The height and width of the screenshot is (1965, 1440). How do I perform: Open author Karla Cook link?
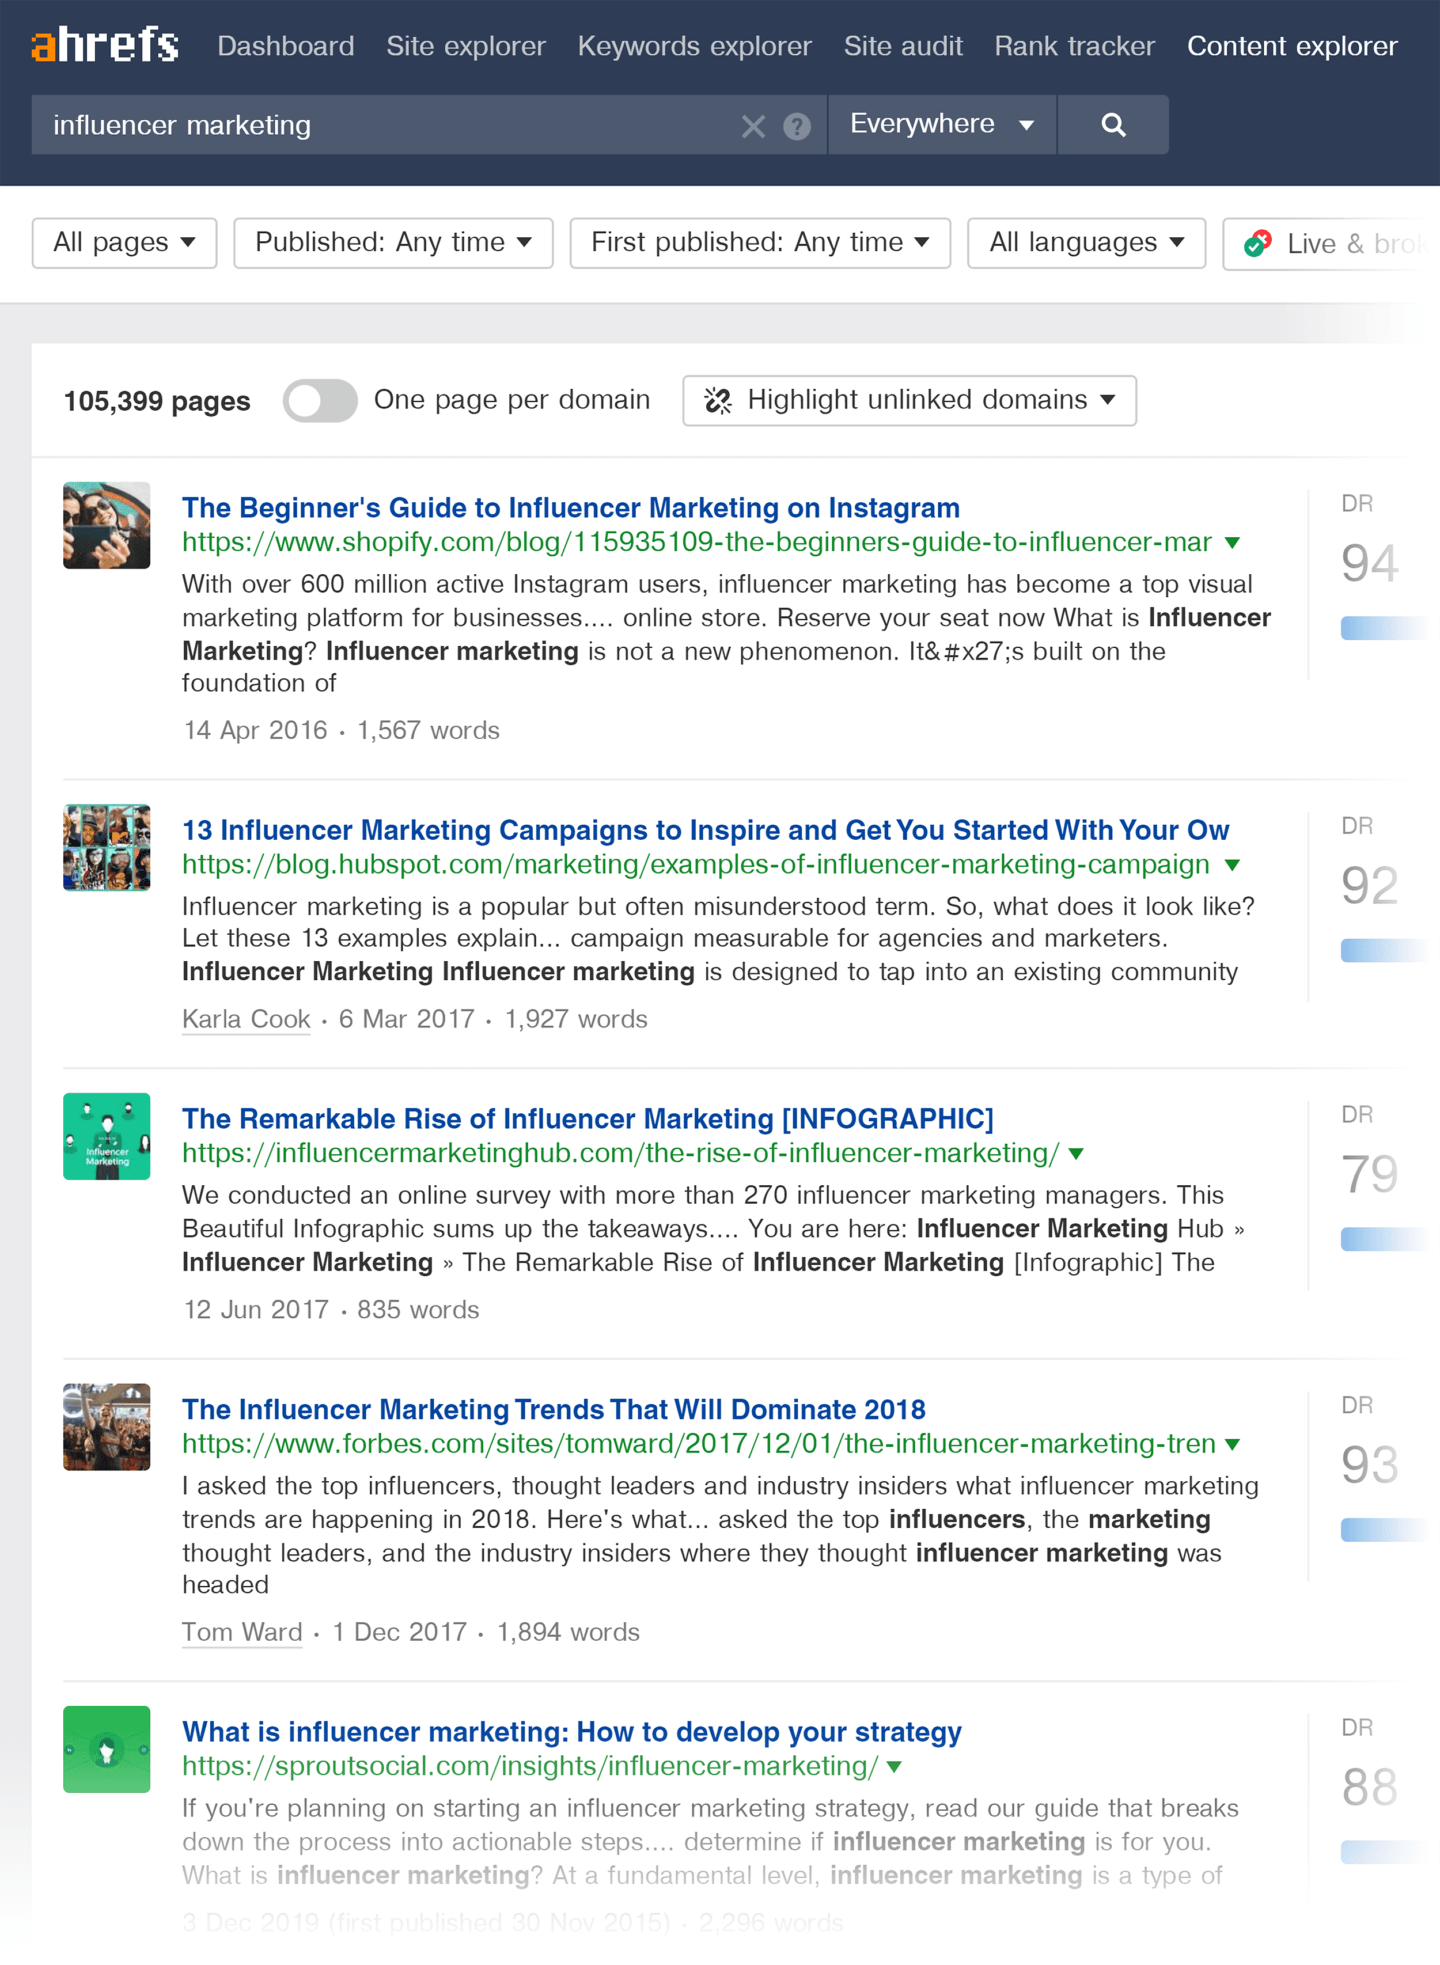[246, 1019]
